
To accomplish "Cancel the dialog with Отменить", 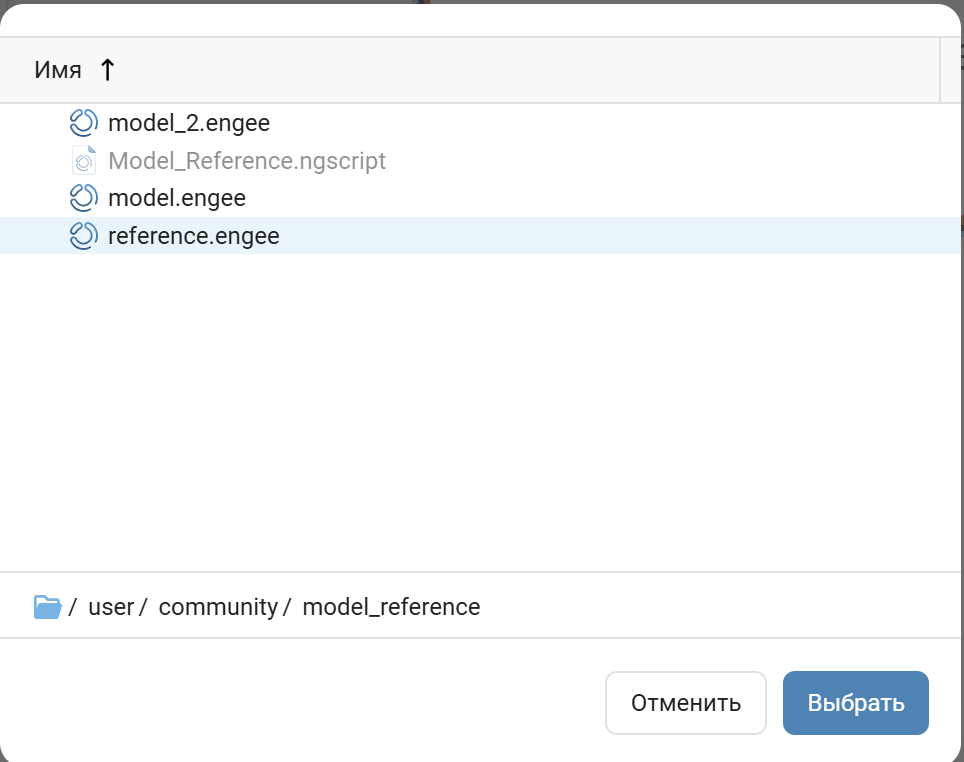I will (x=685, y=702).
